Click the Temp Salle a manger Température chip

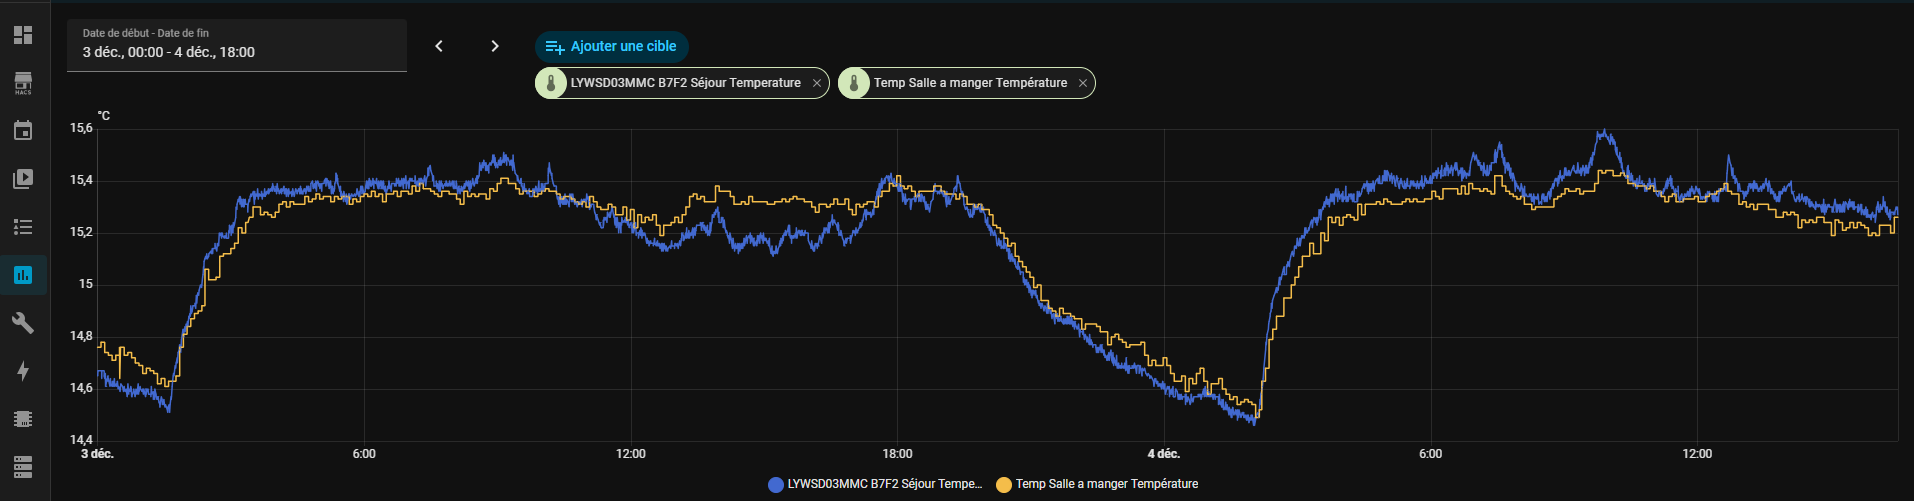pyautogui.click(x=969, y=83)
